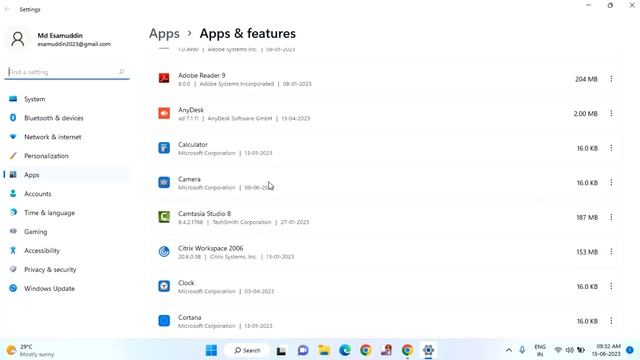The image size is (640, 360).
Task: Open the Windows Start menu
Action: pyautogui.click(x=211, y=350)
